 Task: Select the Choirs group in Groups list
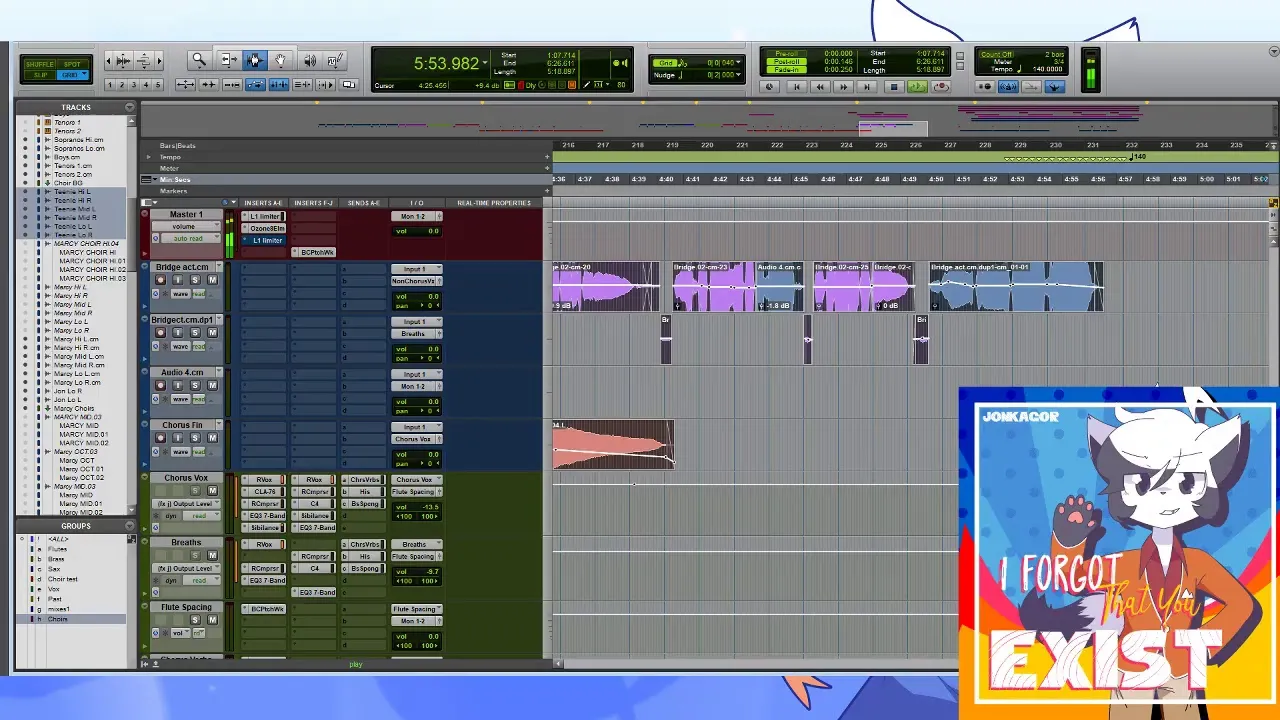pyautogui.click(x=58, y=619)
